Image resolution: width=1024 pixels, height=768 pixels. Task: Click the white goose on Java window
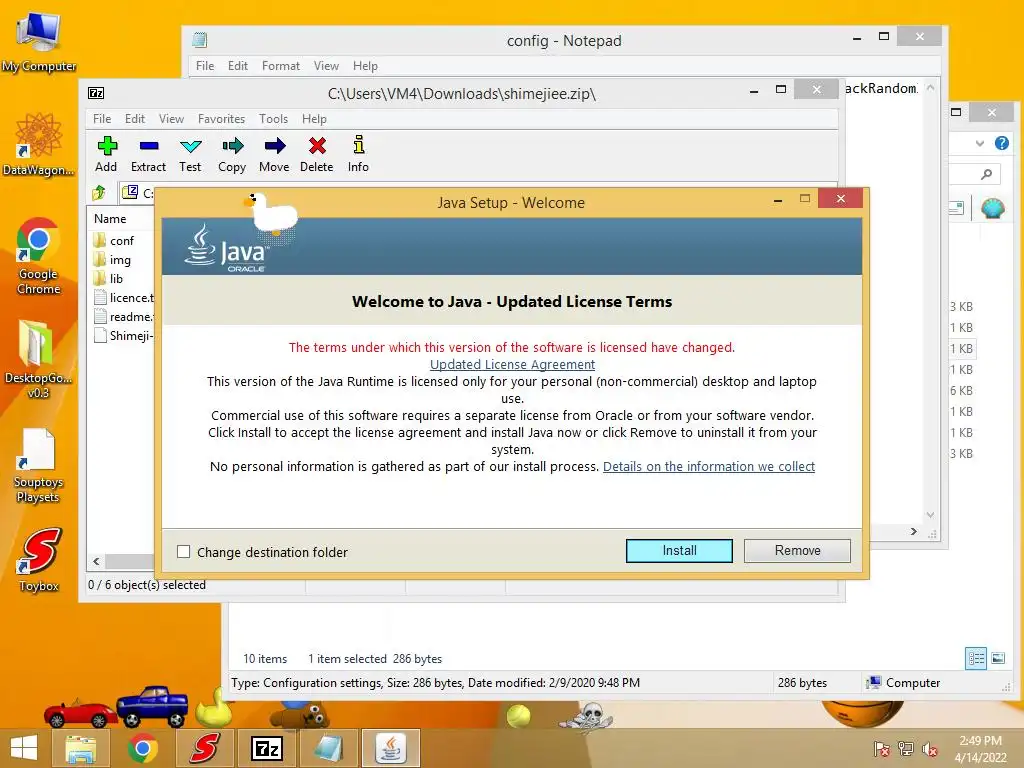point(273,213)
